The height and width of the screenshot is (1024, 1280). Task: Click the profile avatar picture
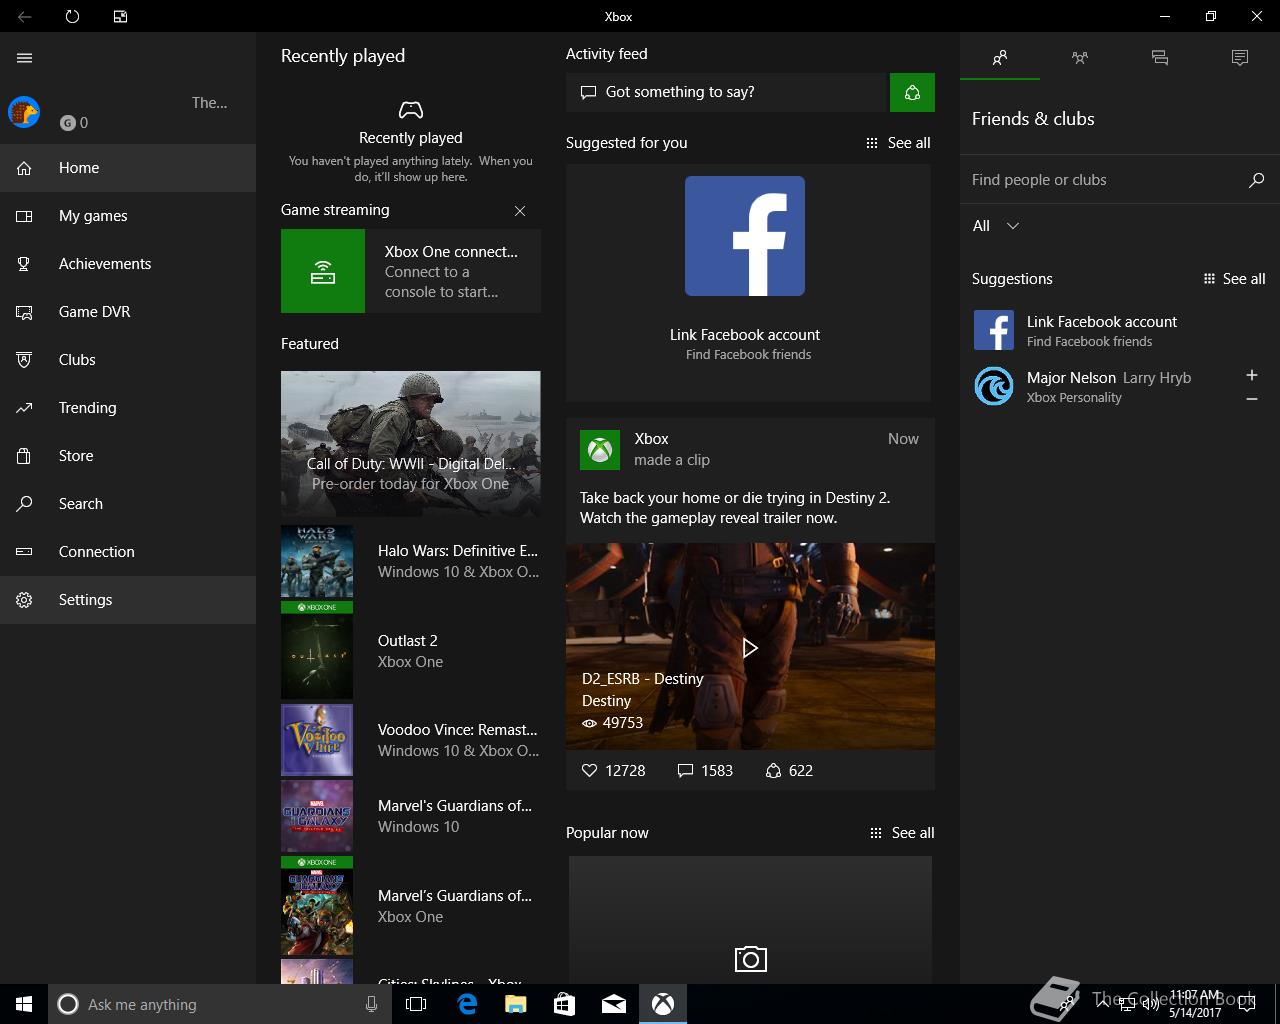(x=24, y=112)
